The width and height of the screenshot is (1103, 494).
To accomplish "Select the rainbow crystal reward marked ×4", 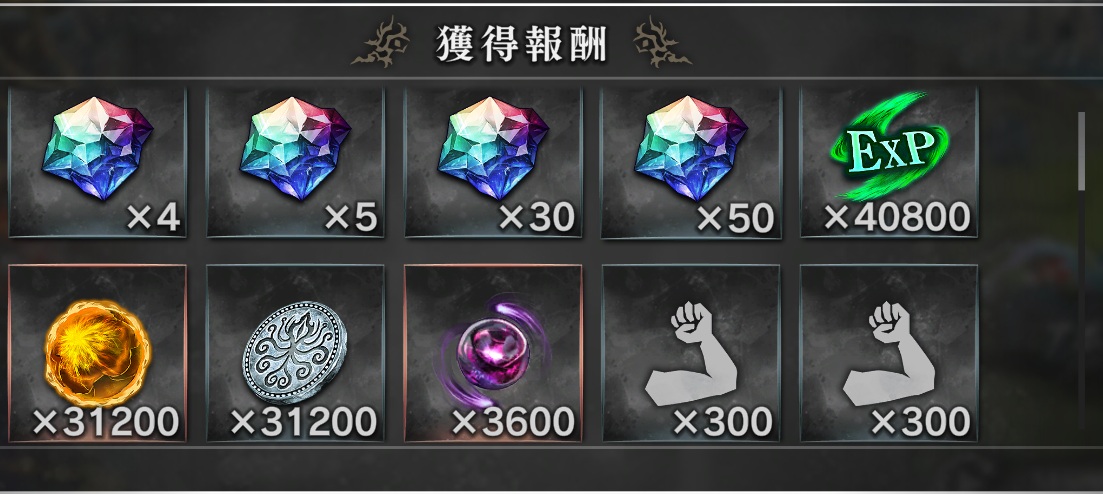I will [x=97, y=162].
